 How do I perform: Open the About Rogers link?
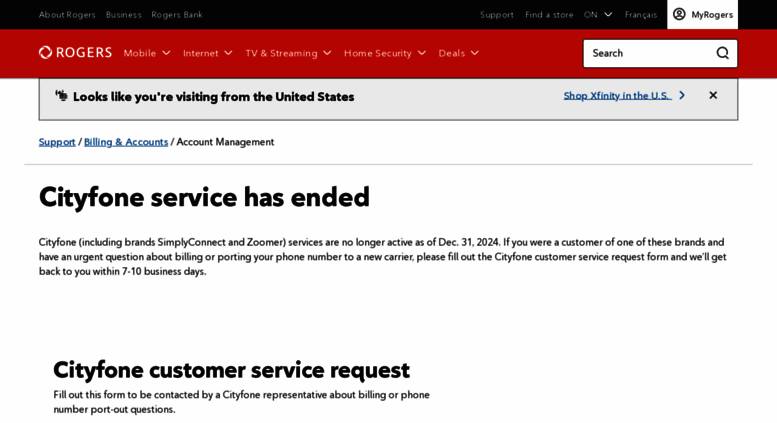point(67,14)
